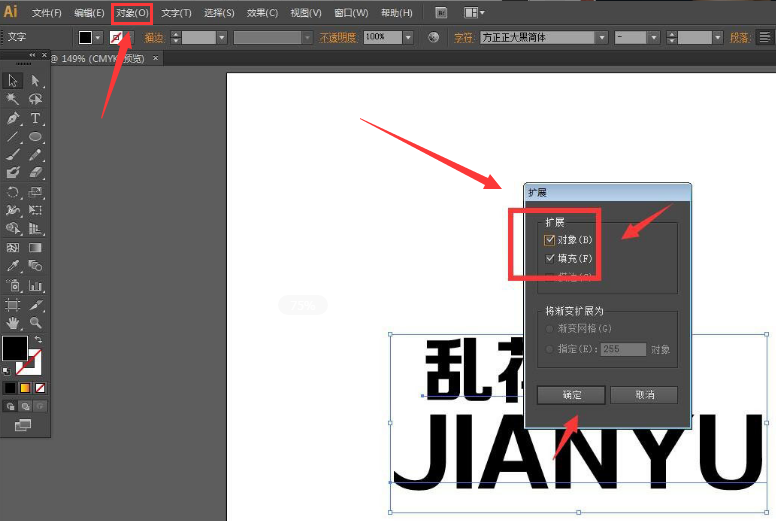Select 指定(E) radio option
The image size is (776, 521).
point(549,349)
